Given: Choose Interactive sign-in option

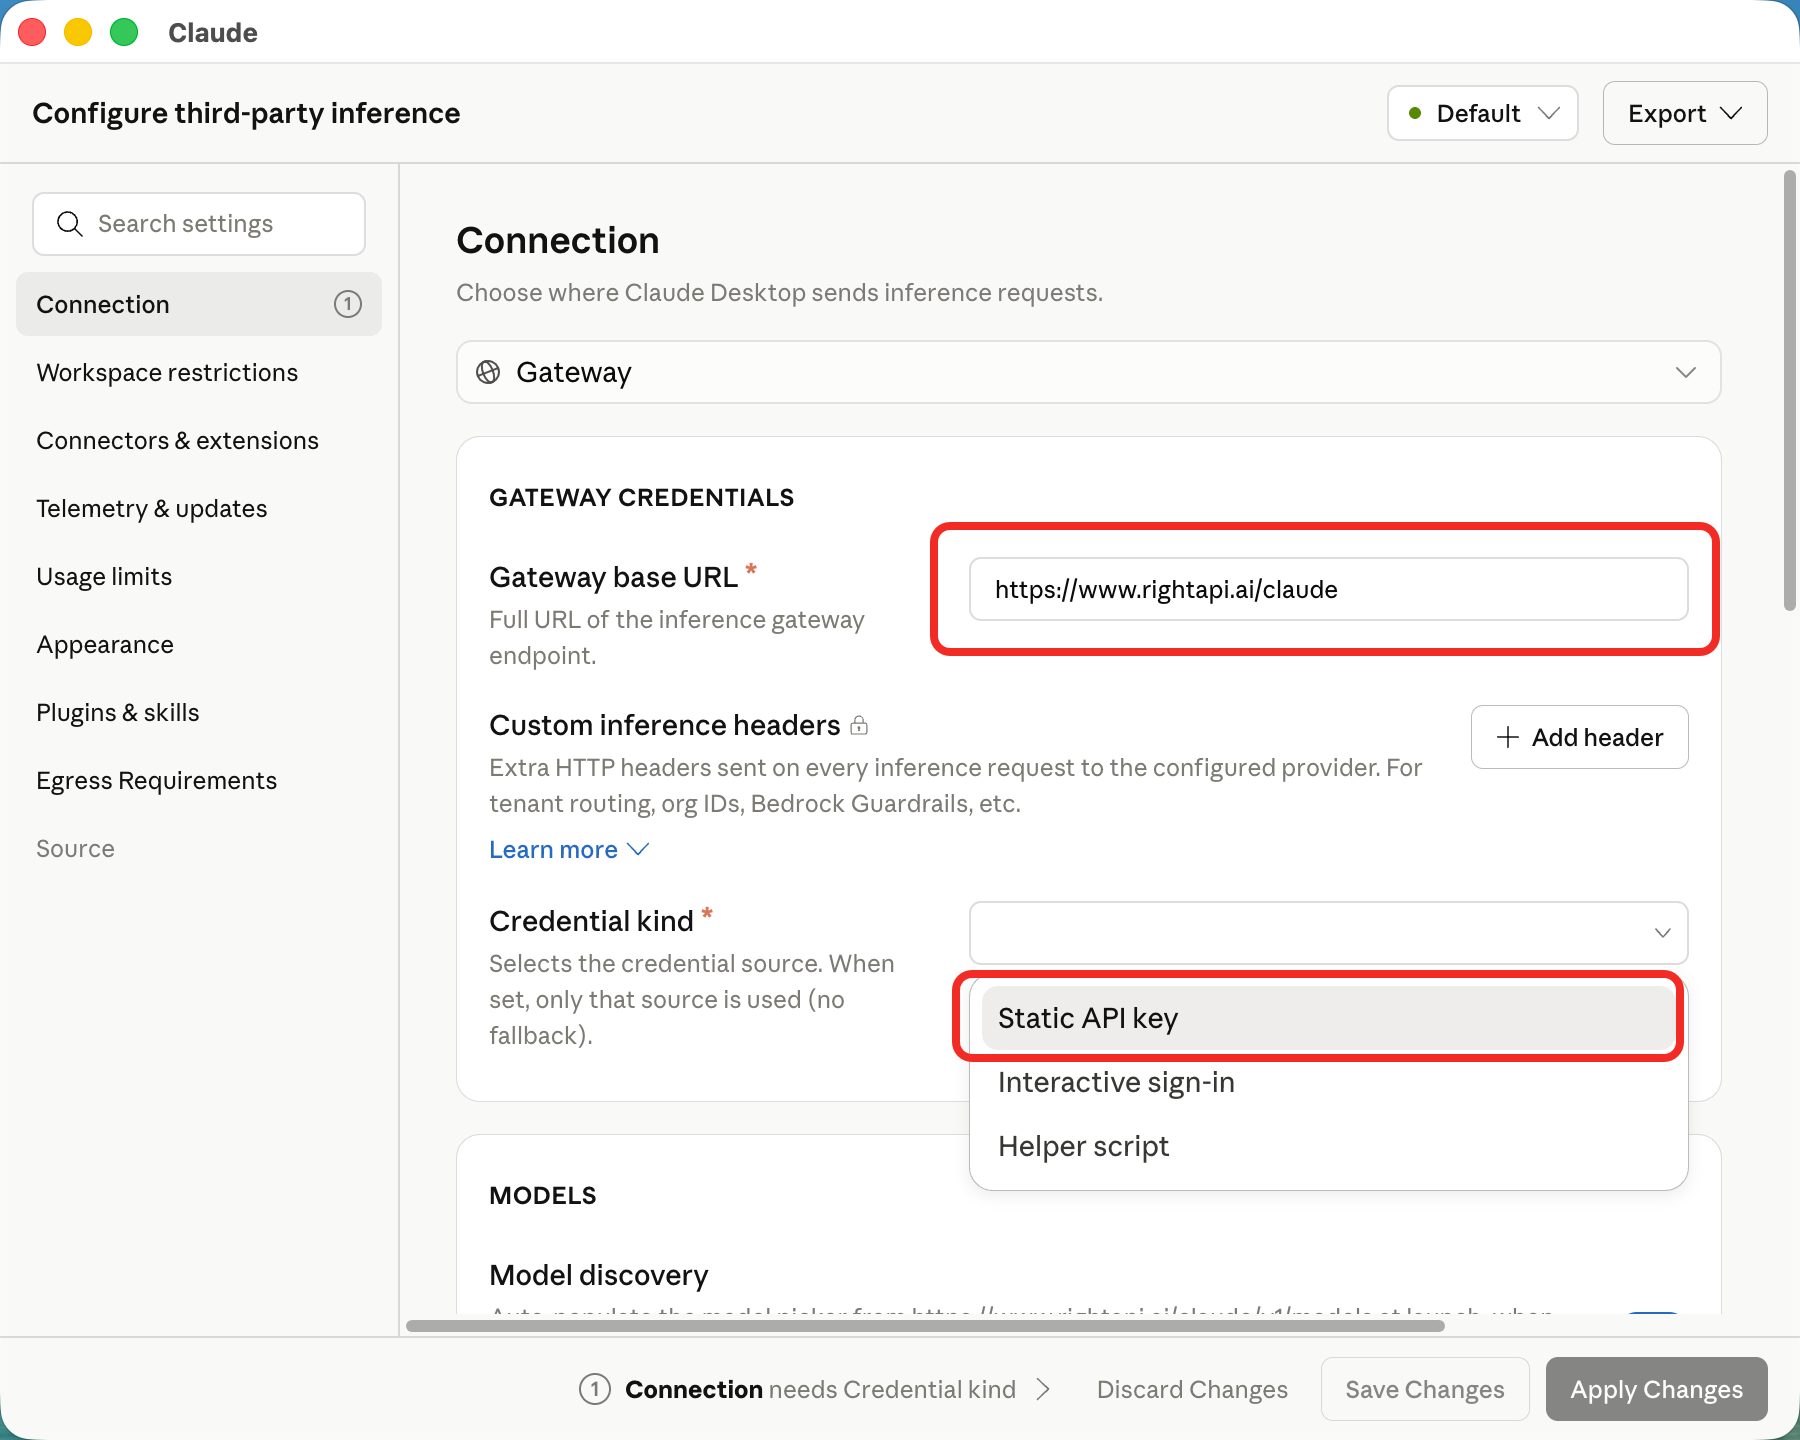Looking at the screenshot, I should 1328,1082.
